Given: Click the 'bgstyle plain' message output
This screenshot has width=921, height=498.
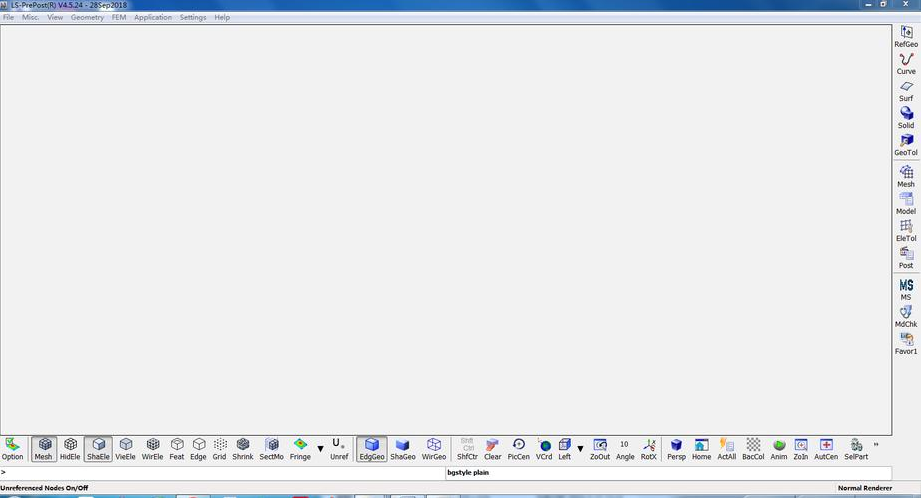Looking at the screenshot, I should pyautogui.click(x=468, y=473).
